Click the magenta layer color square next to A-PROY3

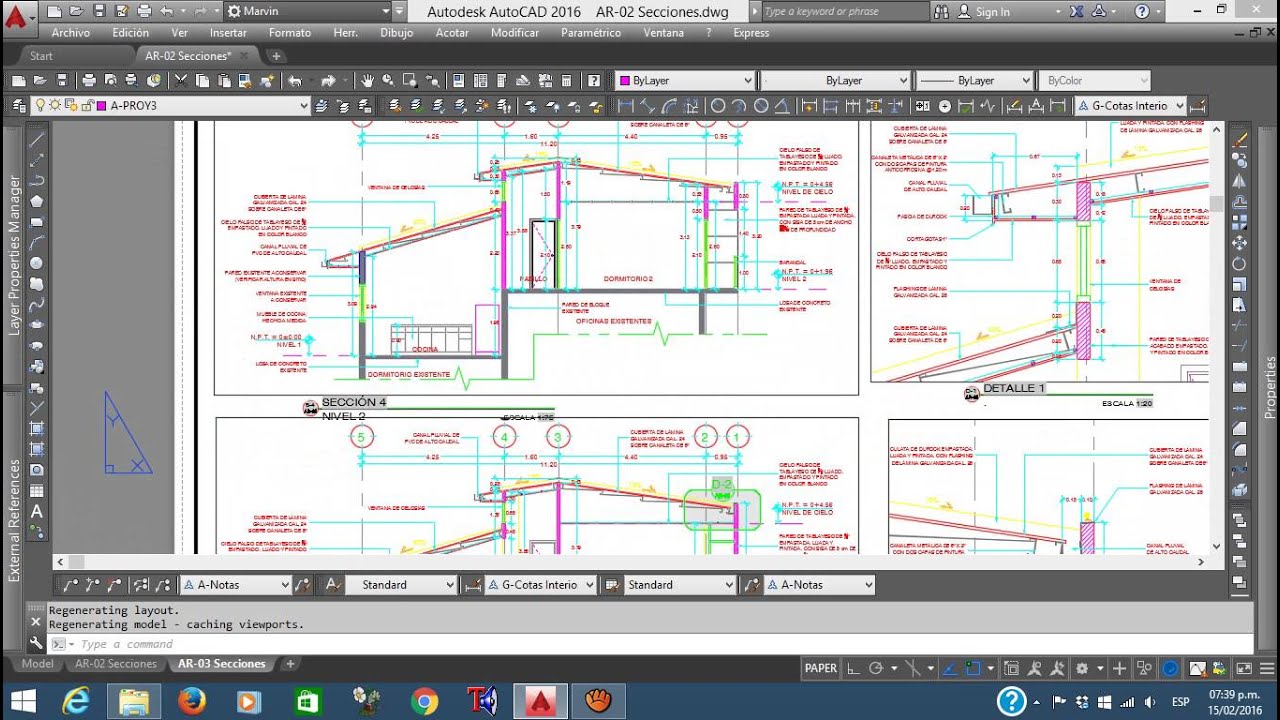coord(101,105)
